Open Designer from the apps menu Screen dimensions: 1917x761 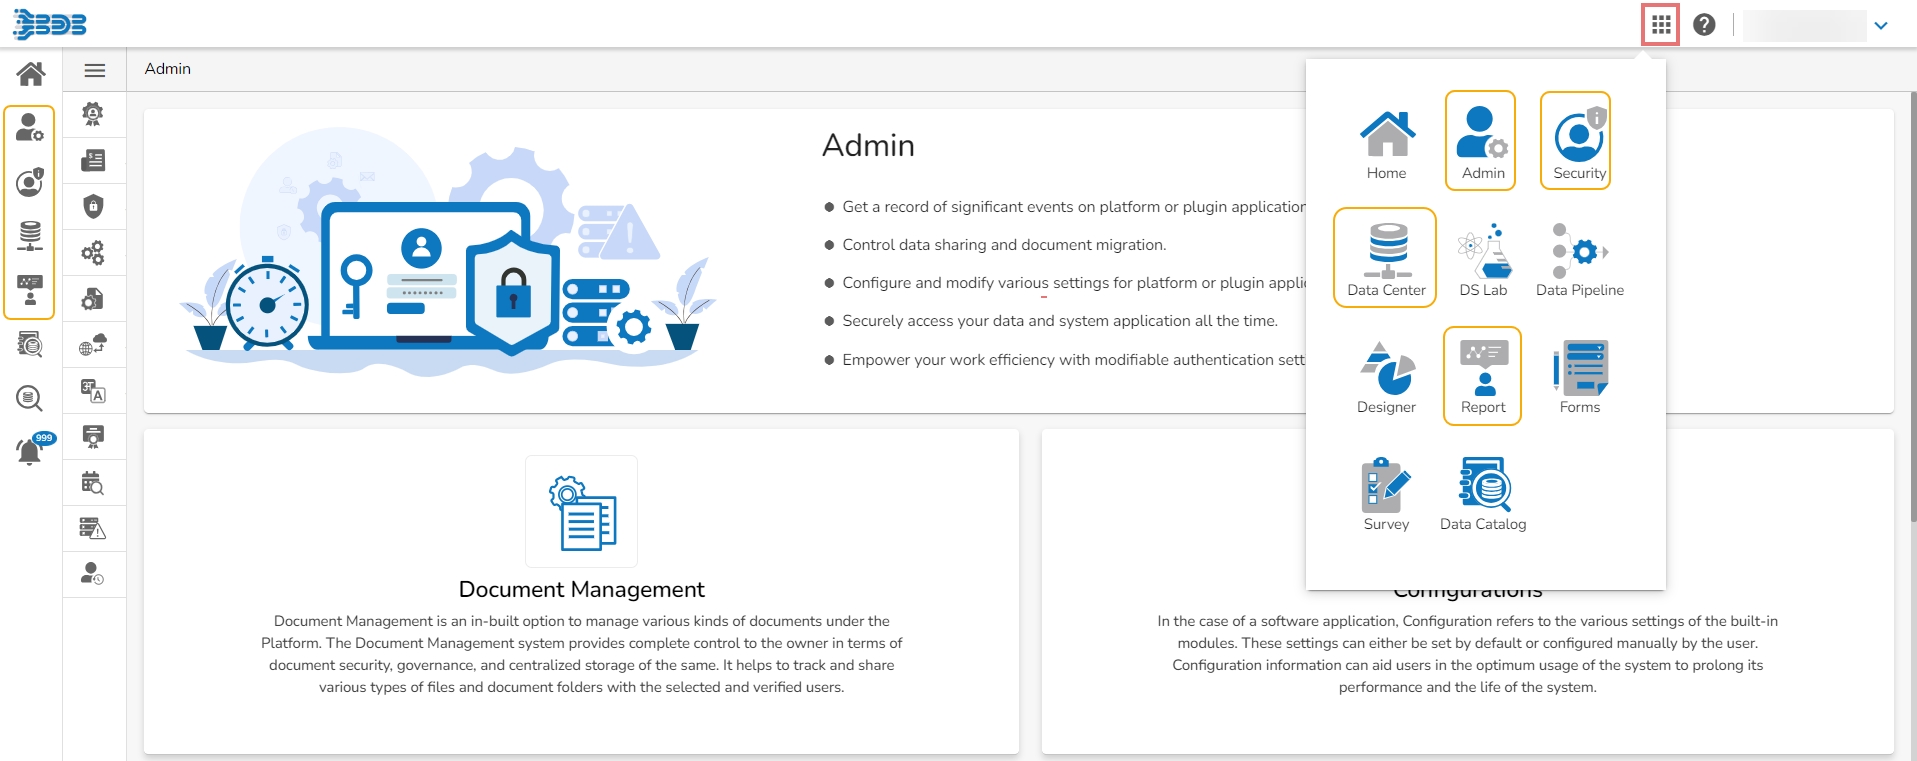click(1387, 377)
